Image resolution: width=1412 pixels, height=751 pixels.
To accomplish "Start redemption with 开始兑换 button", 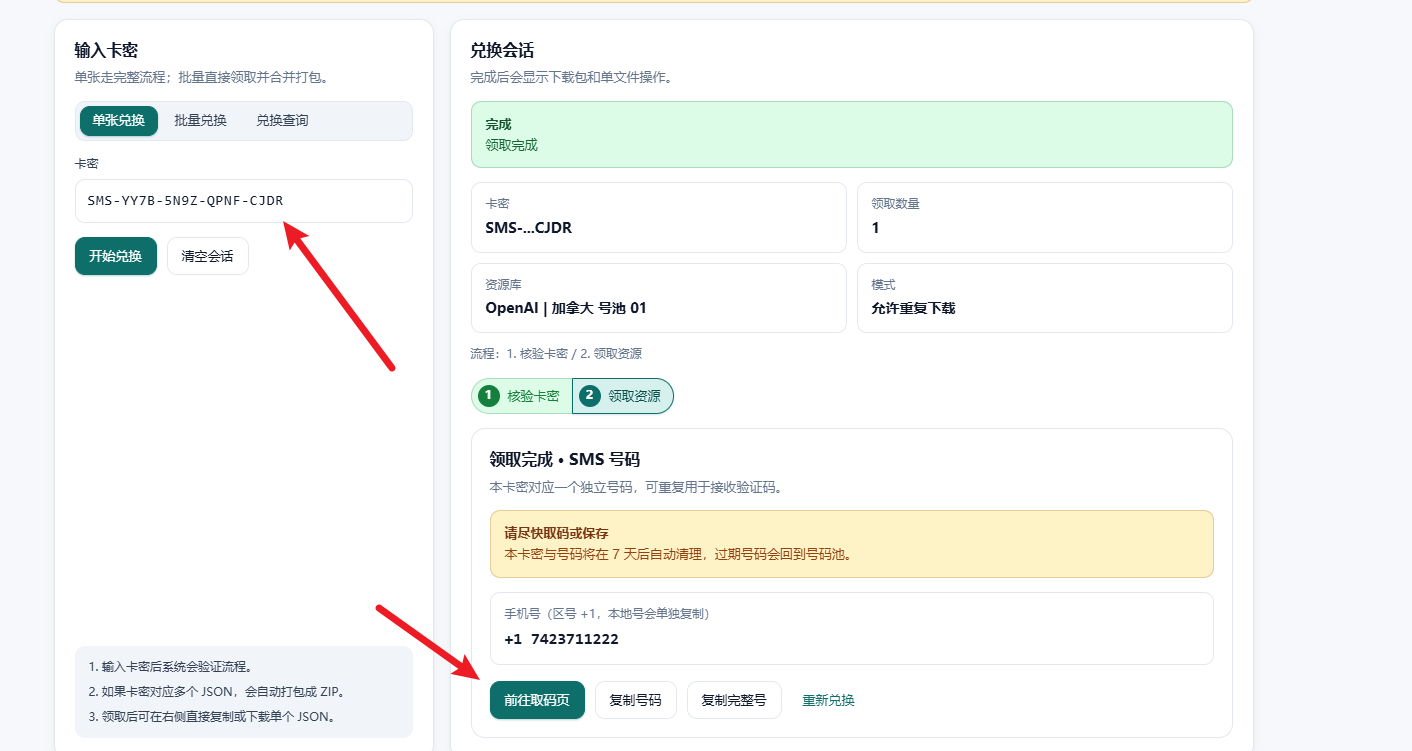I will pyautogui.click(x=116, y=256).
